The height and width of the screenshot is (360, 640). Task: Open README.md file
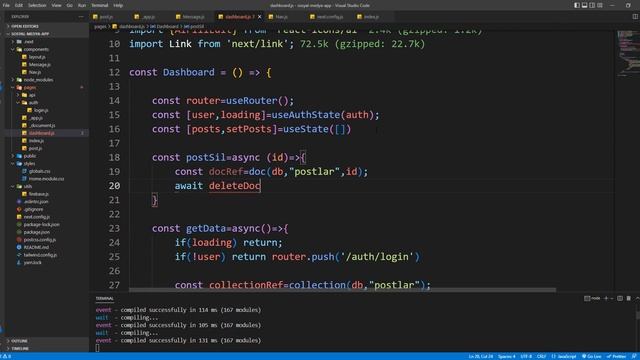pos(36,247)
